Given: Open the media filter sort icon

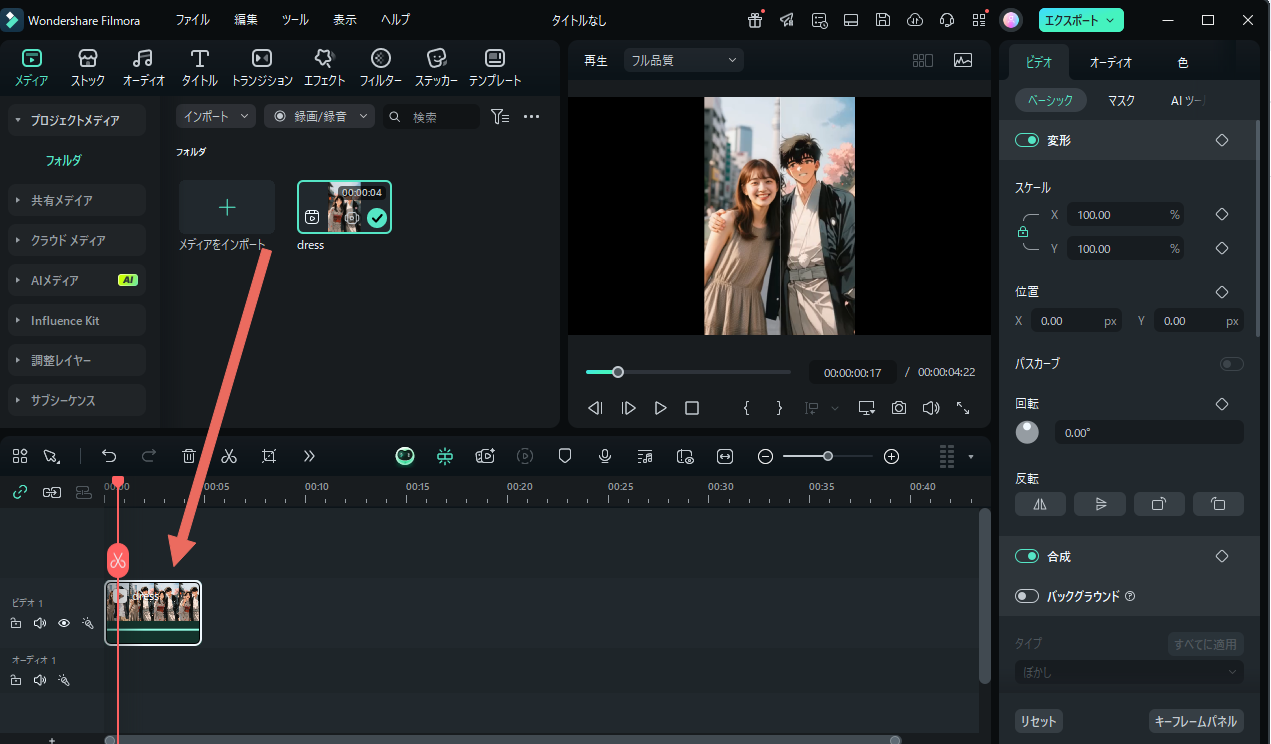Looking at the screenshot, I should coord(501,117).
